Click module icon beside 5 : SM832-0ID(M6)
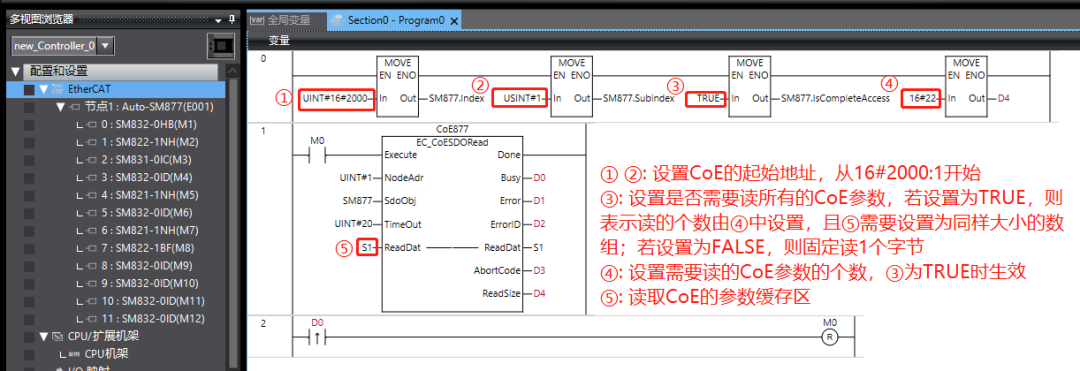The width and height of the screenshot is (1080, 371). click(92, 213)
